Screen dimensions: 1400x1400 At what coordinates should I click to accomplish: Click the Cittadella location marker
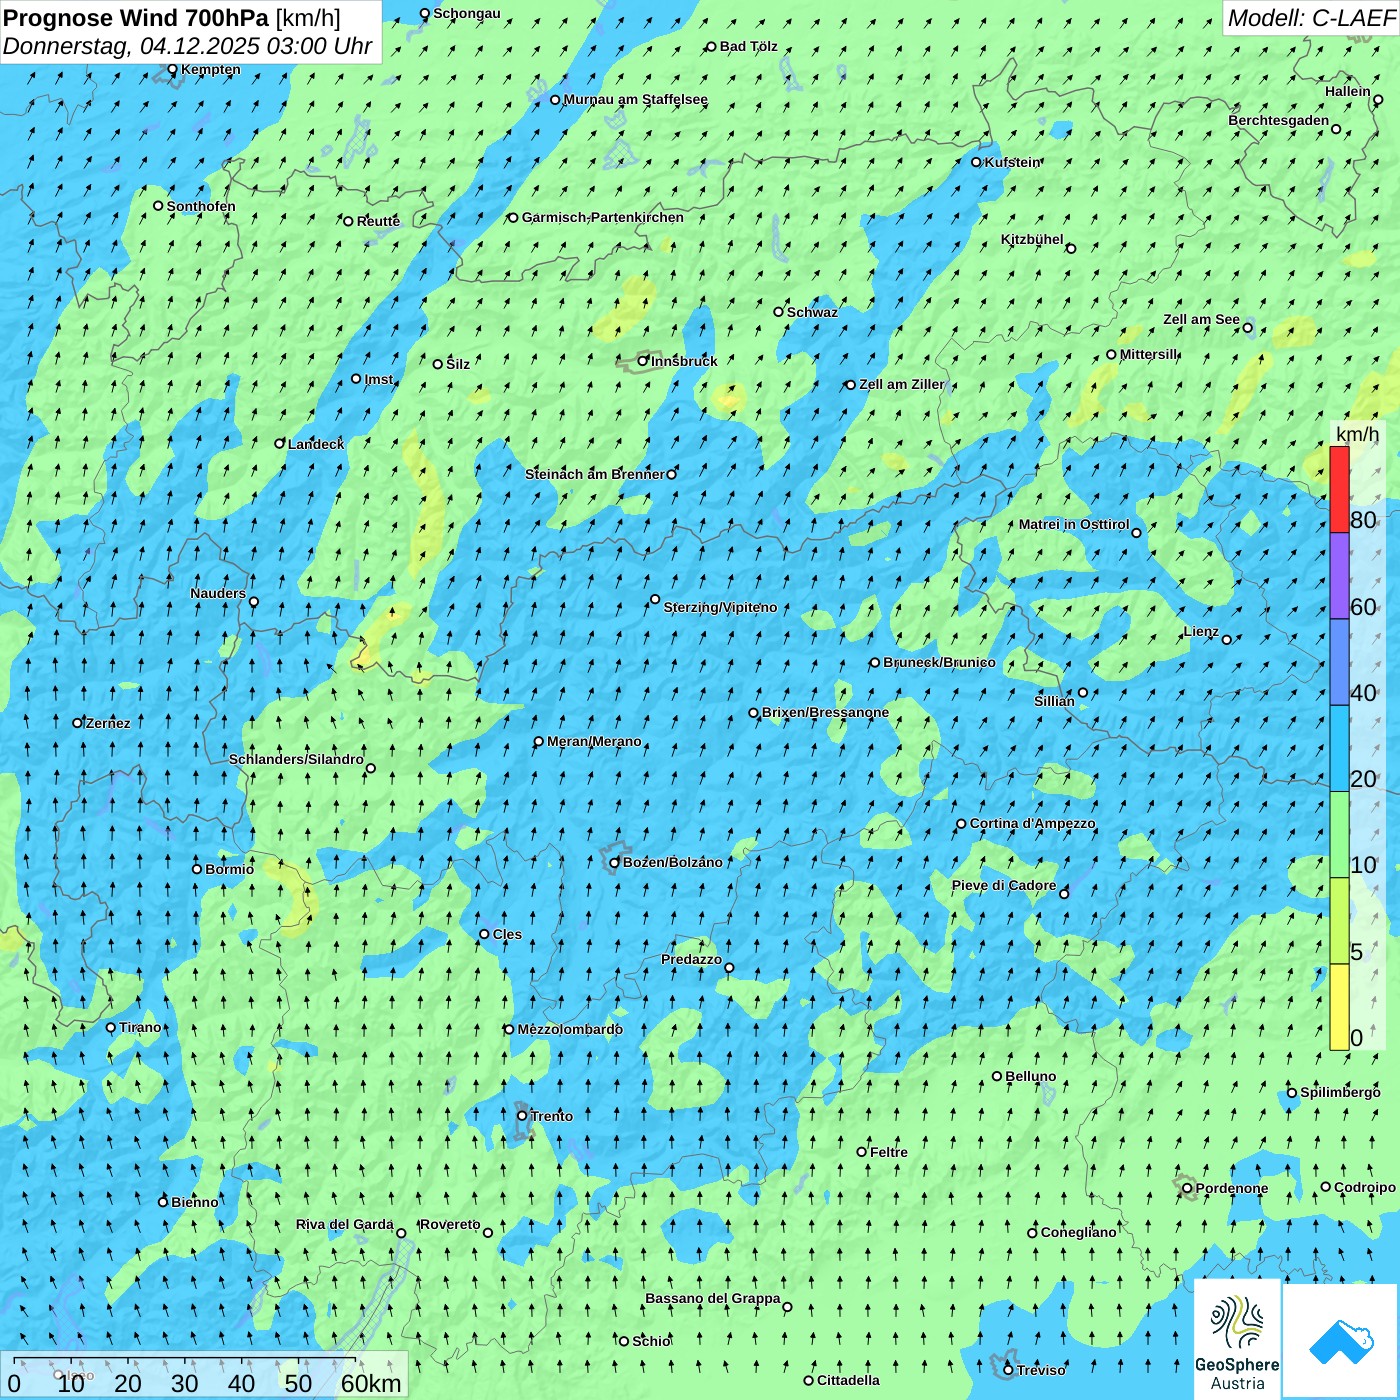[x=808, y=1381]
